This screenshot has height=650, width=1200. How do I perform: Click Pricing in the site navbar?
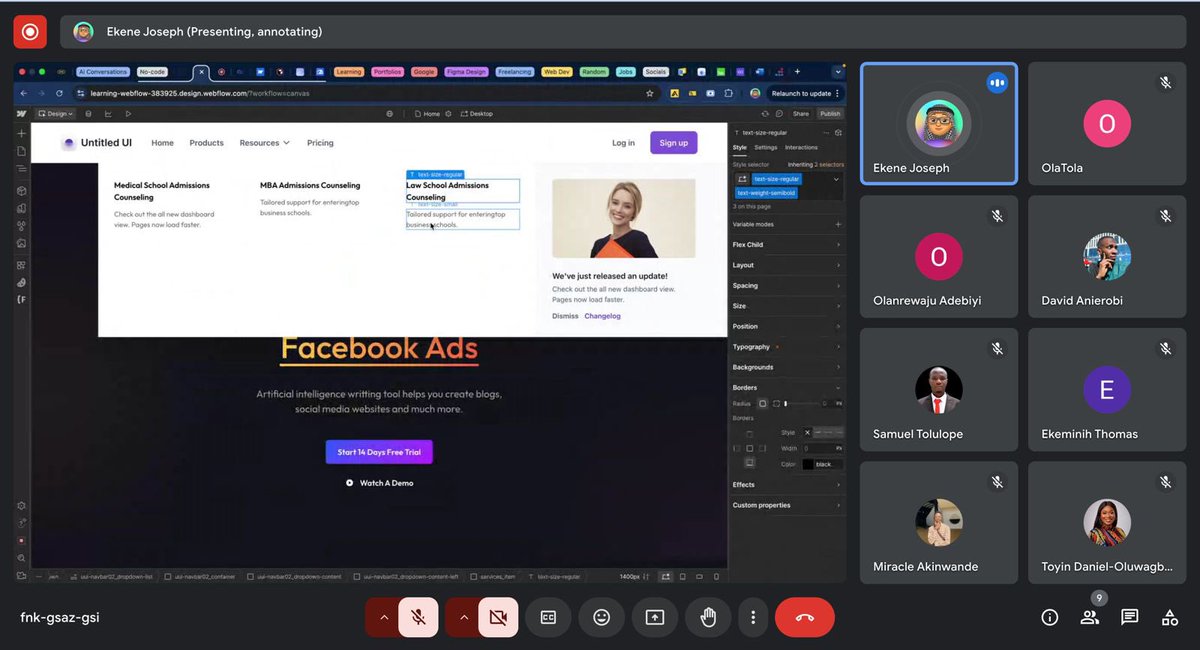click(x=320, y=143)
